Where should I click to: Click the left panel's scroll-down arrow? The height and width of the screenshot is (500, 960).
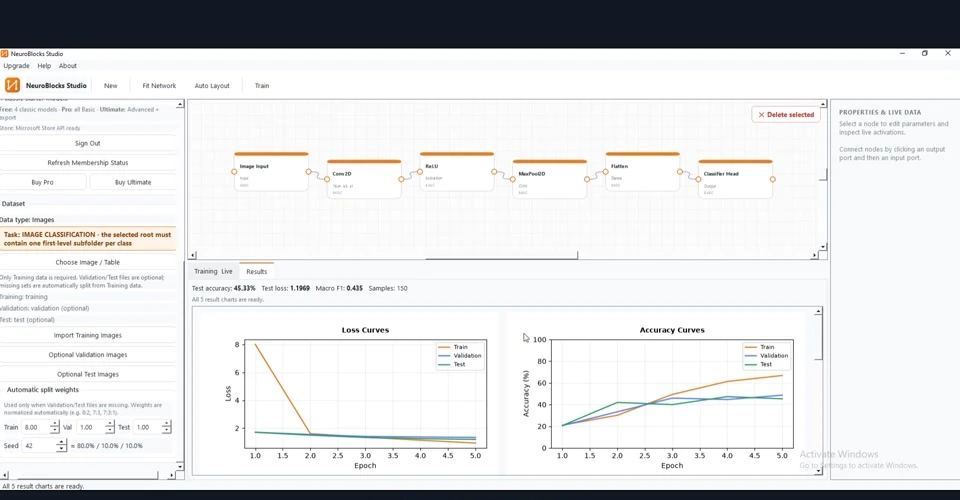tap(180, 466)
